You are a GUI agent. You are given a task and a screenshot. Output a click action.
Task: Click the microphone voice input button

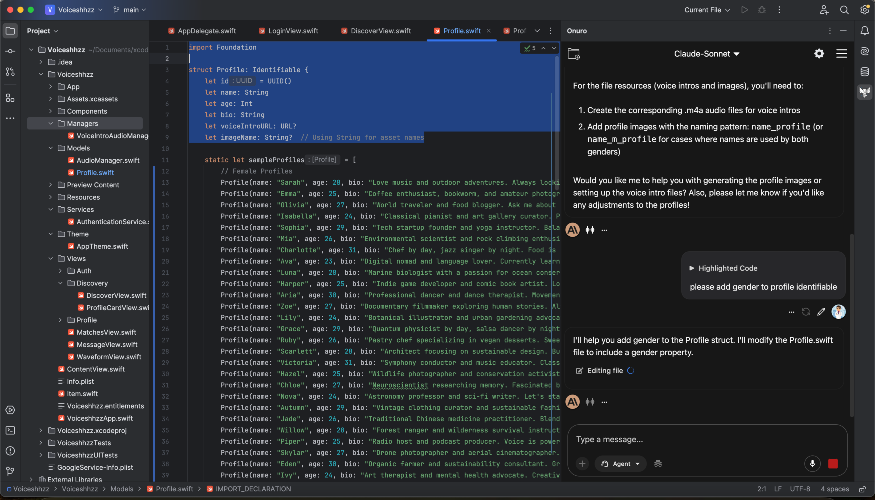[x=811, y=463]
